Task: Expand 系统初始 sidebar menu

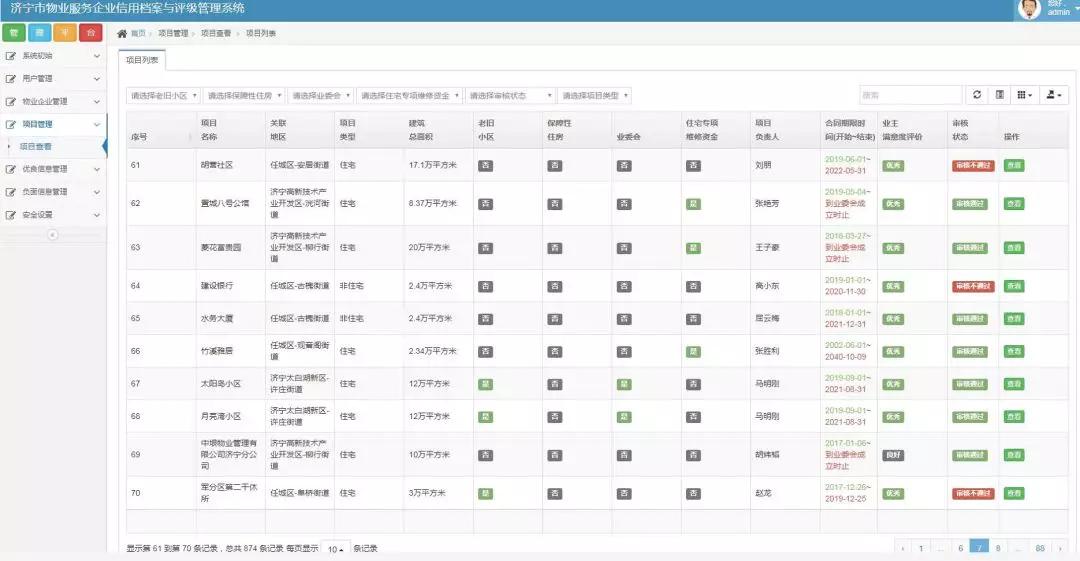Action: pyautogui.click(x=53, y=56)
